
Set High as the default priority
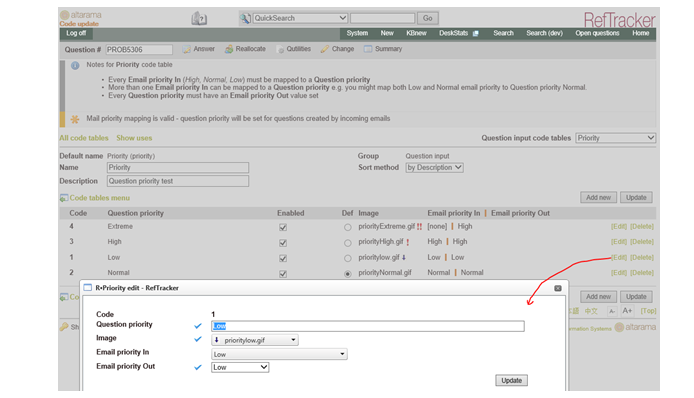347,243
